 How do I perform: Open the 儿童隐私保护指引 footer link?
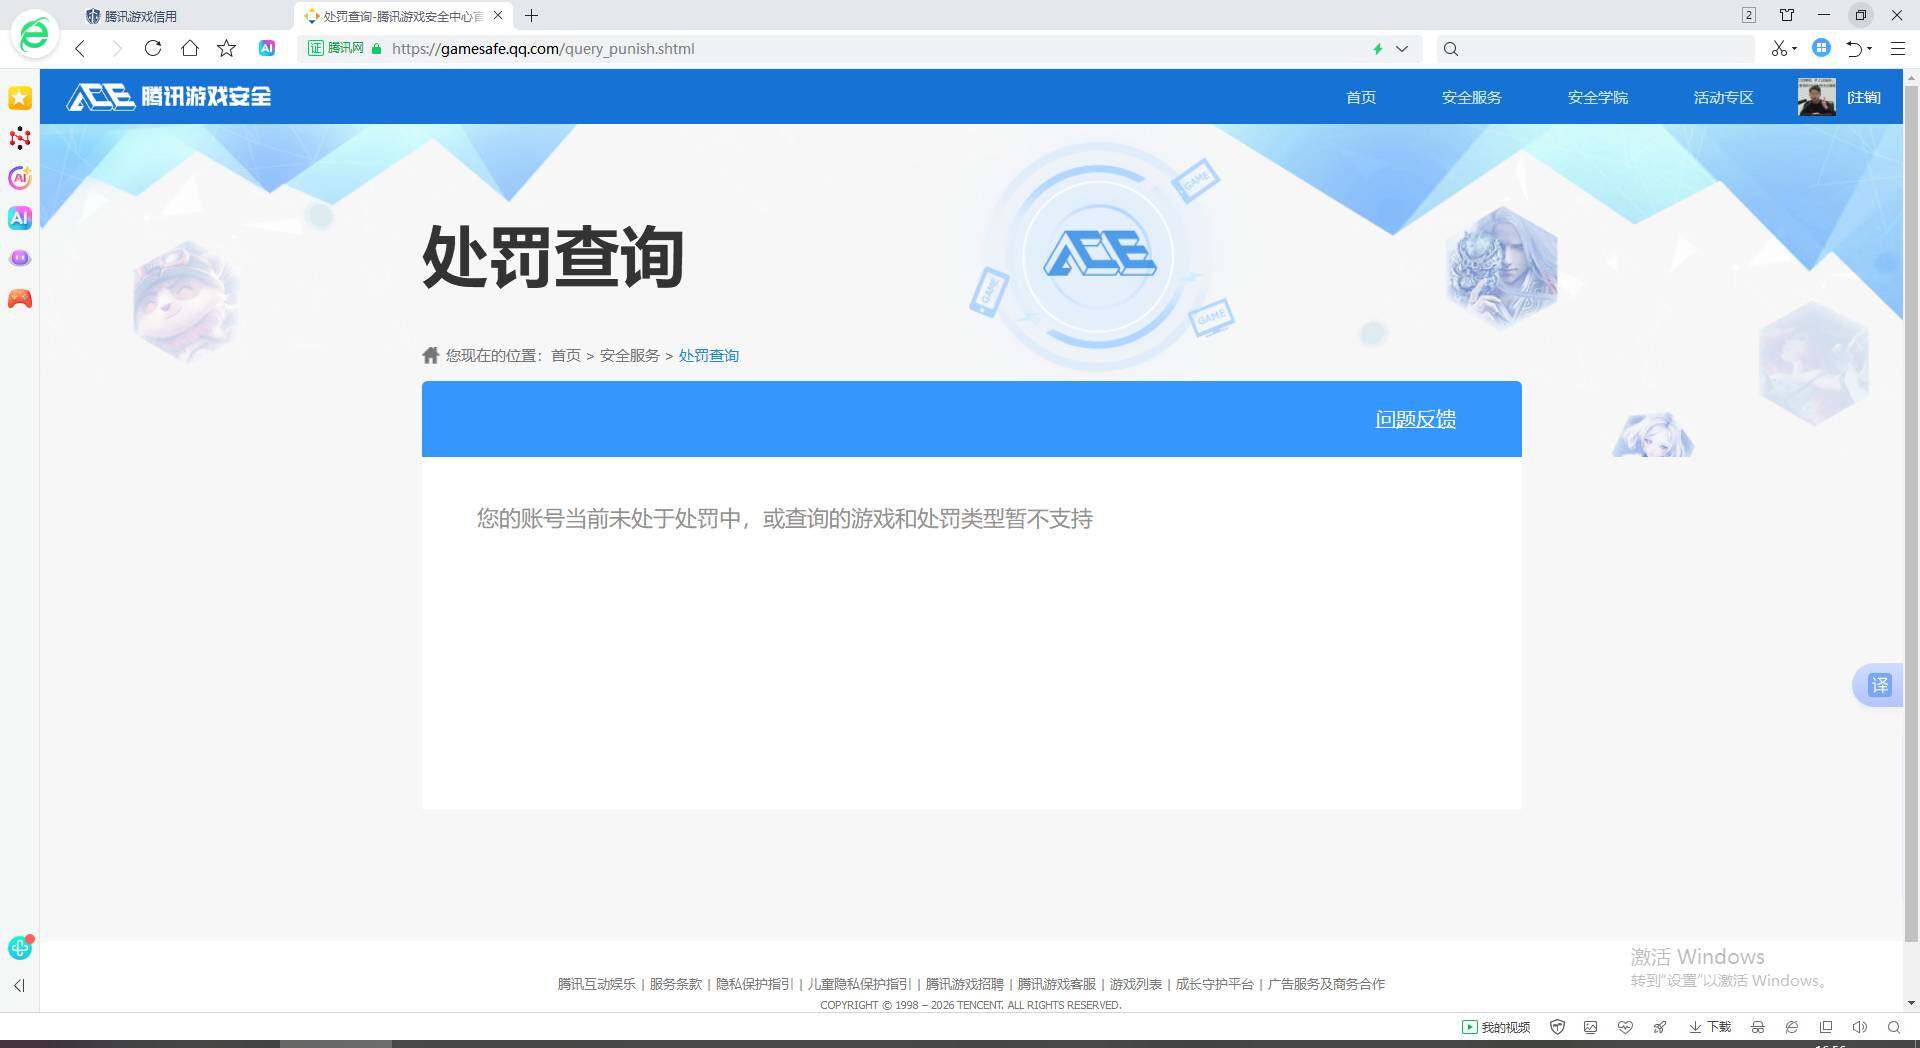[860, 984]
